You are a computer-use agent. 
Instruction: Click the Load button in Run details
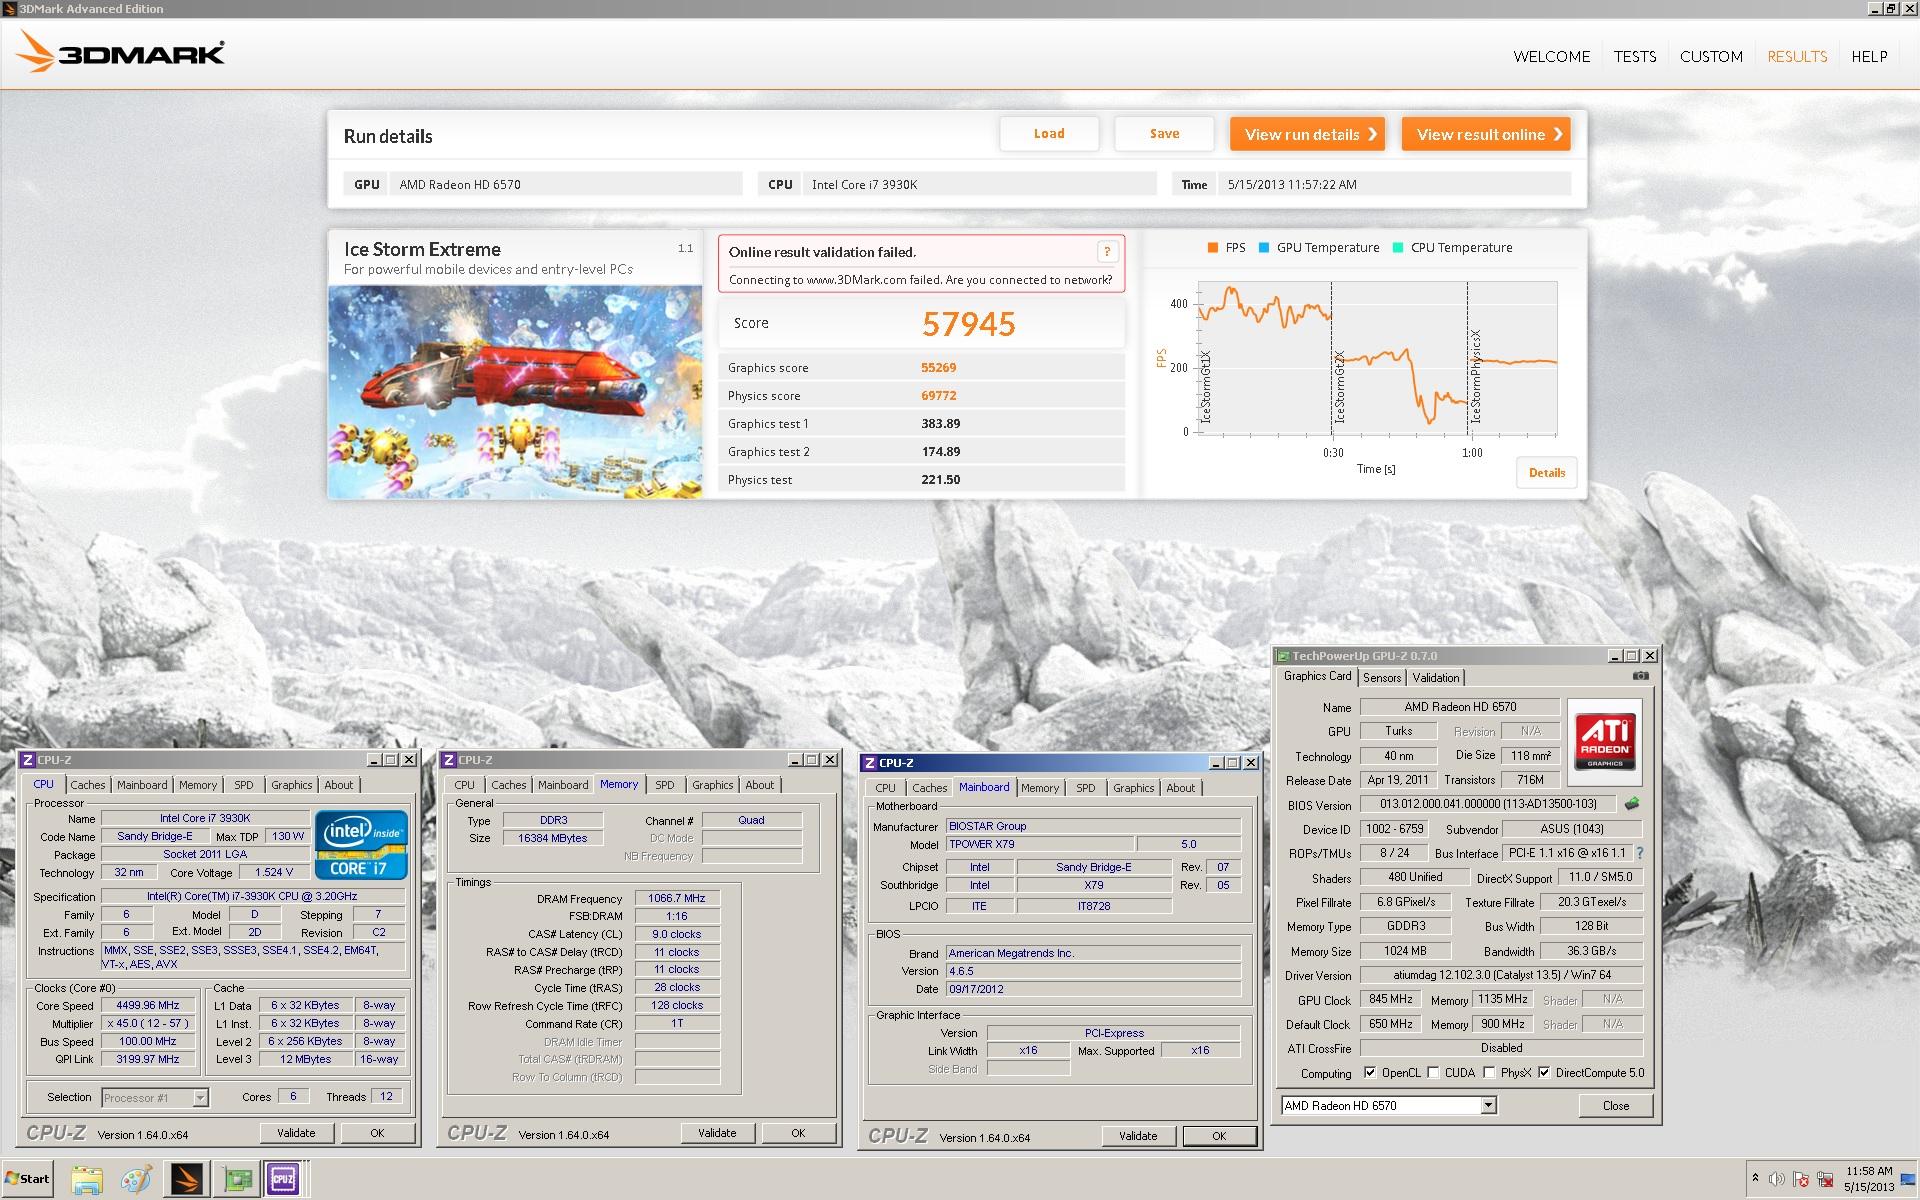[1049, 134]
